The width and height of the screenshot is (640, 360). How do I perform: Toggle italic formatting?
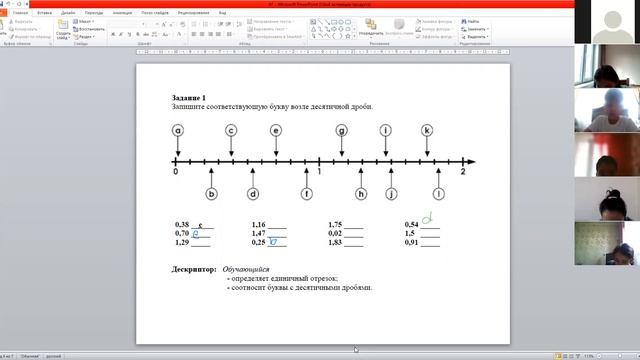pyautogui.click(x=121, y=35)
